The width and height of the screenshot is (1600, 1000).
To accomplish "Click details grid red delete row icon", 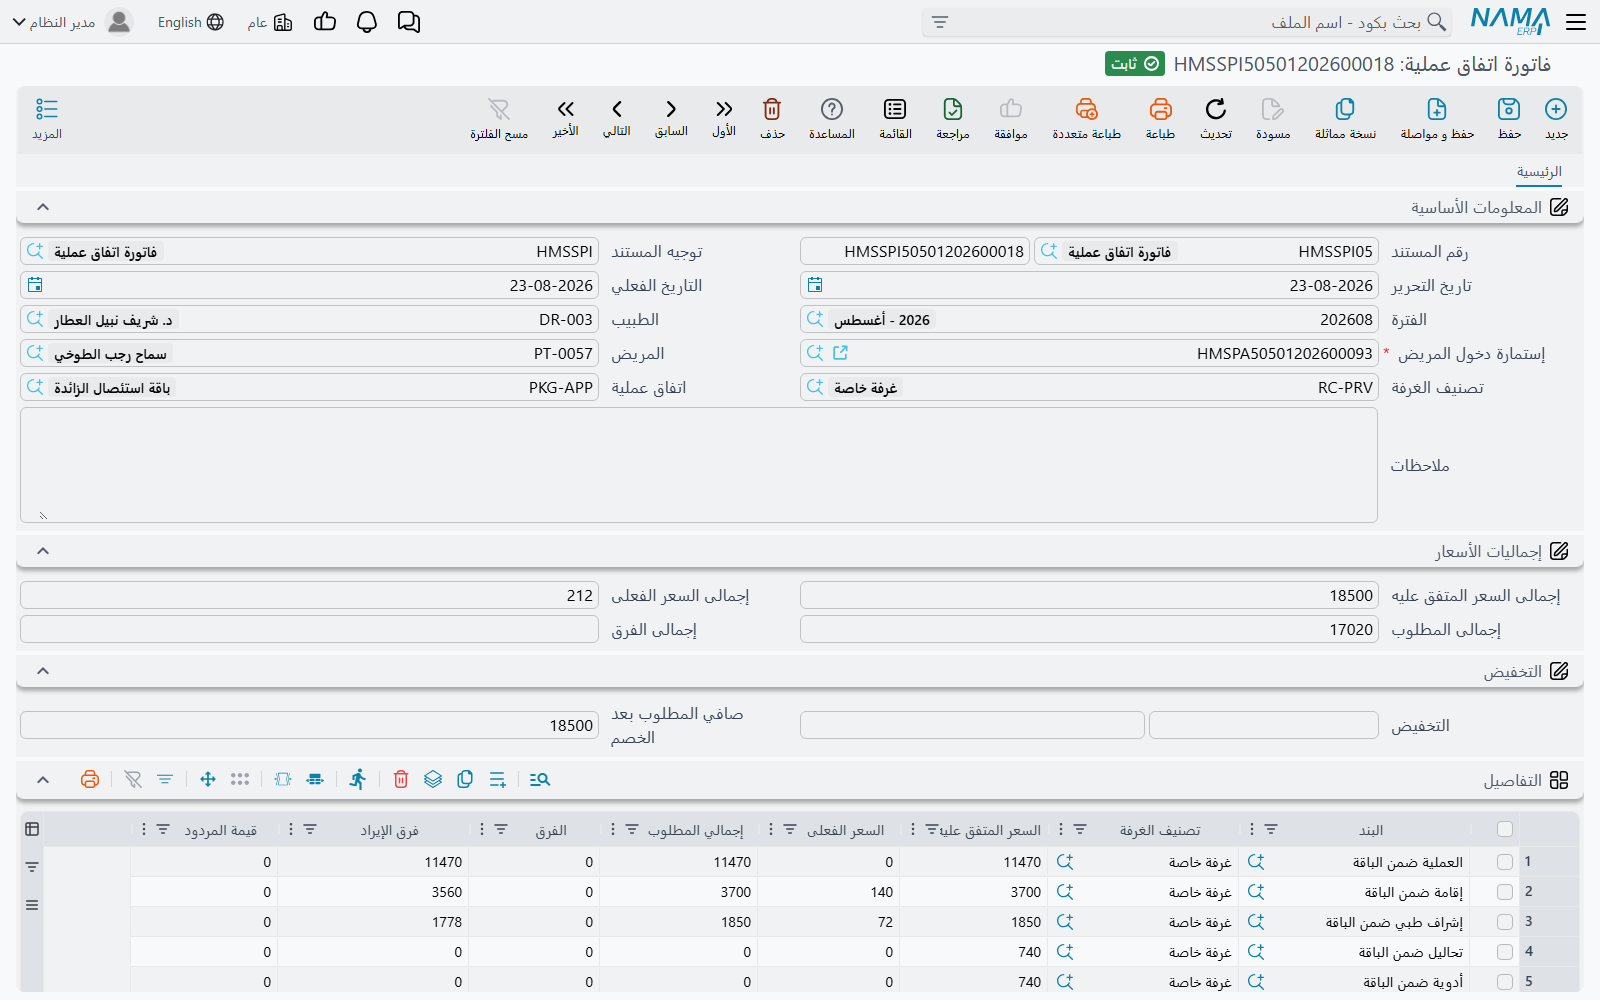I will (401, 779).
